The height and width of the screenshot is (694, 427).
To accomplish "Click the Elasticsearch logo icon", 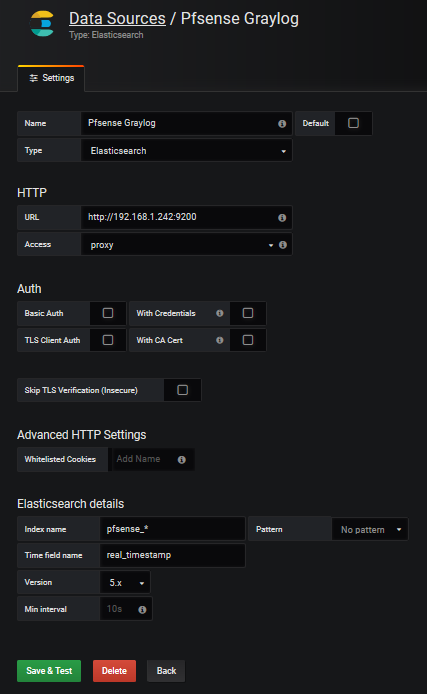I will 42,23.
